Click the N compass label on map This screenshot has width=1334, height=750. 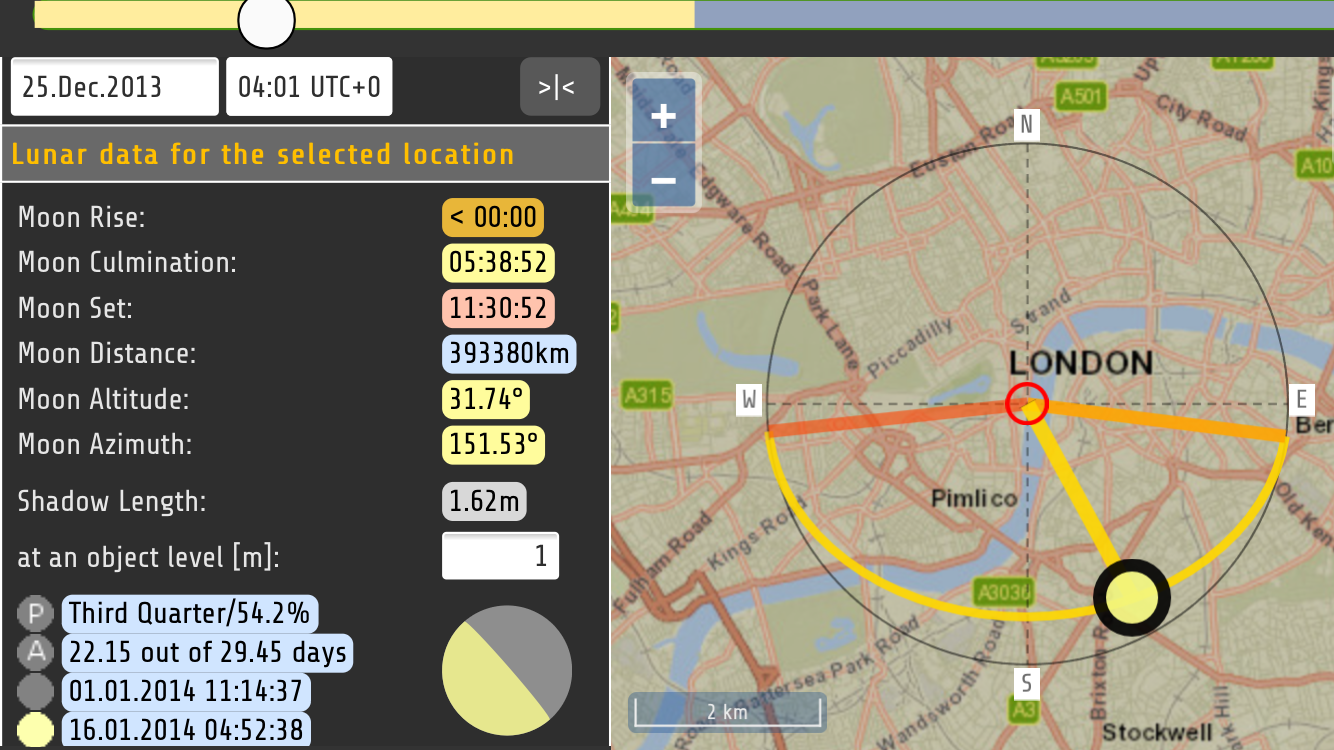coord(1026,124)
